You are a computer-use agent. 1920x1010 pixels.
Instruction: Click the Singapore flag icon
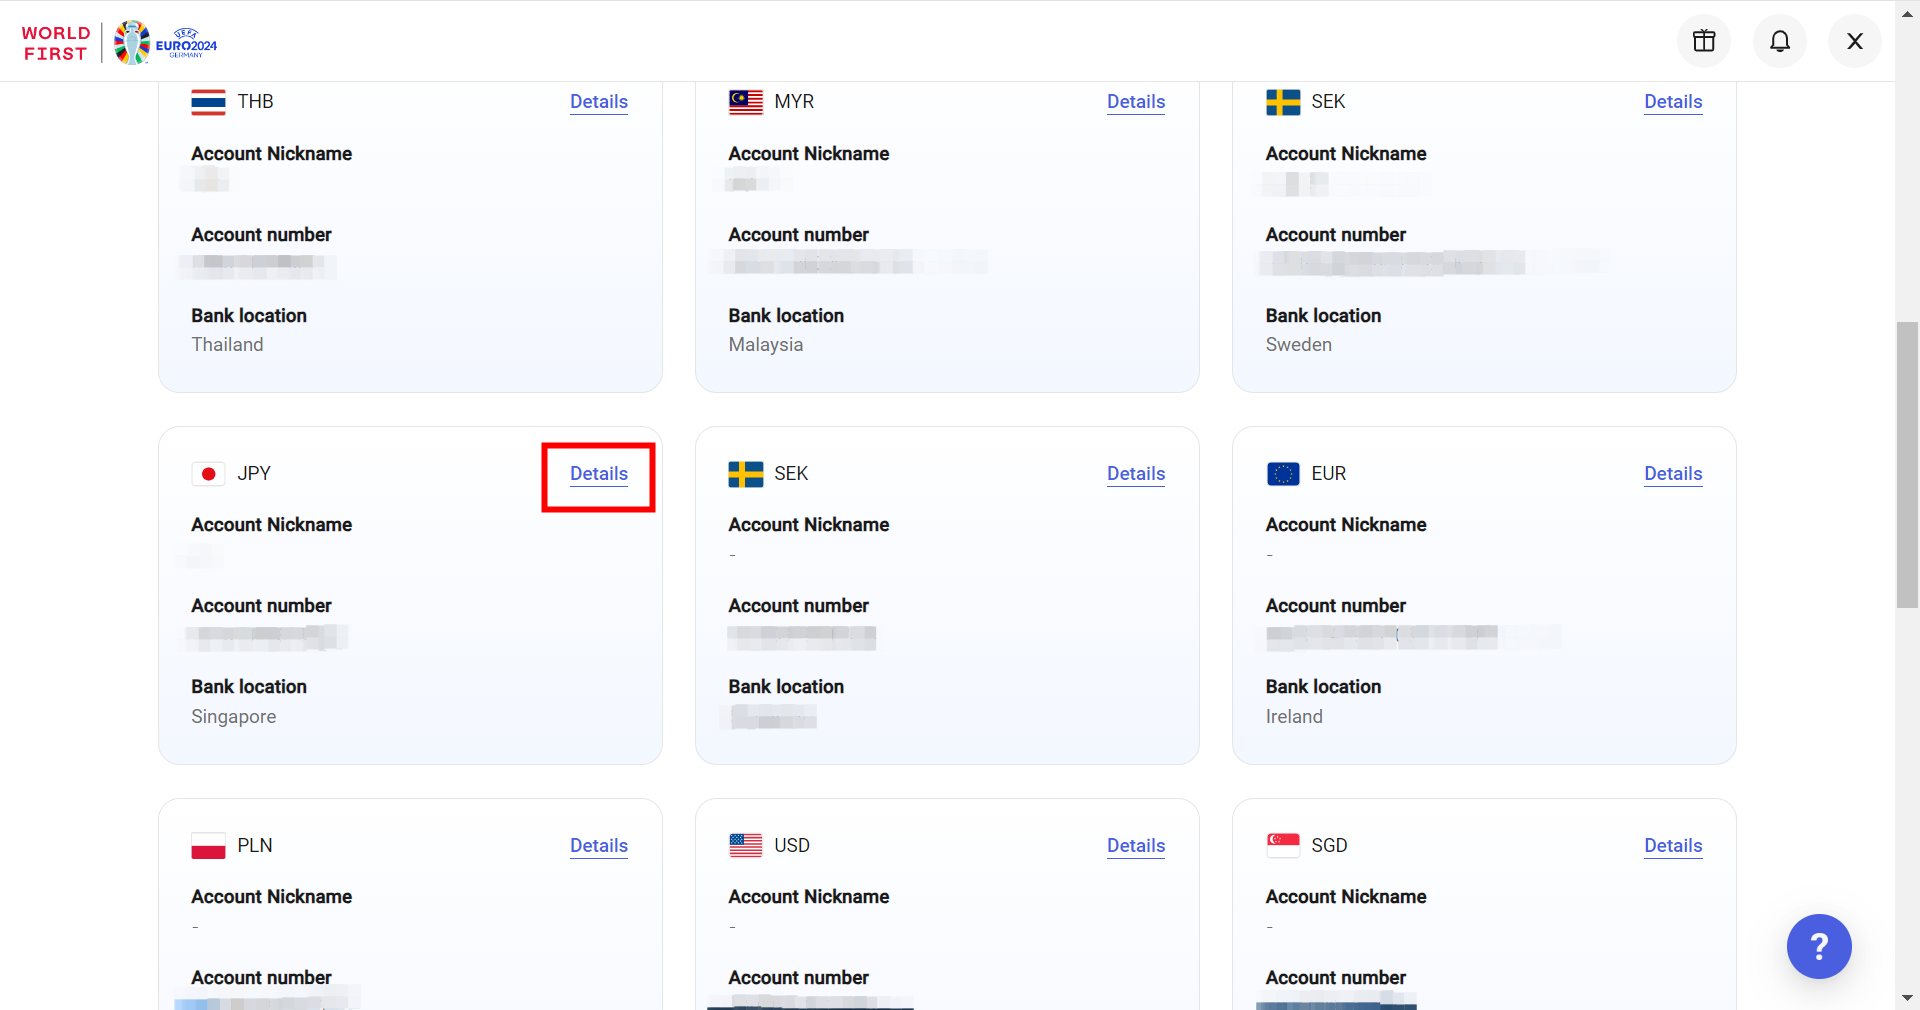(1283, 846)
